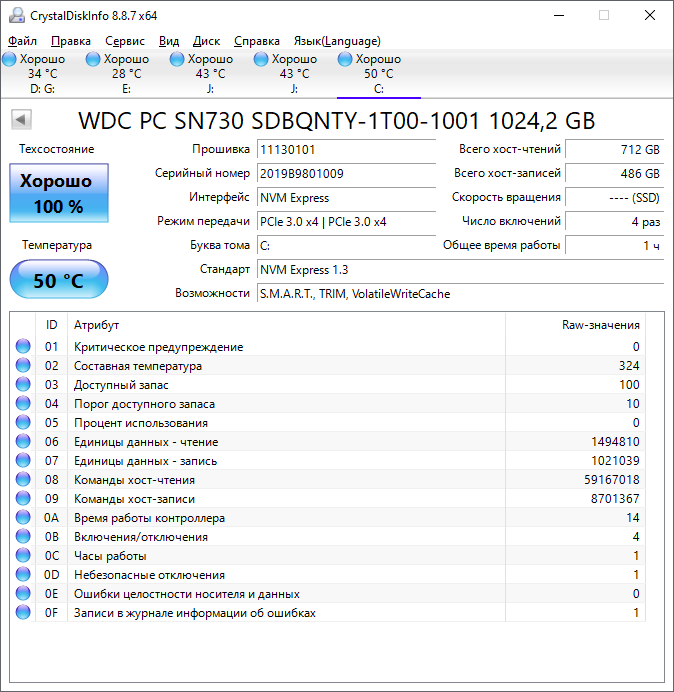
Task: Click the CrystalDiskInfo app icon in the title bar
Action: [x=17, y=15]
